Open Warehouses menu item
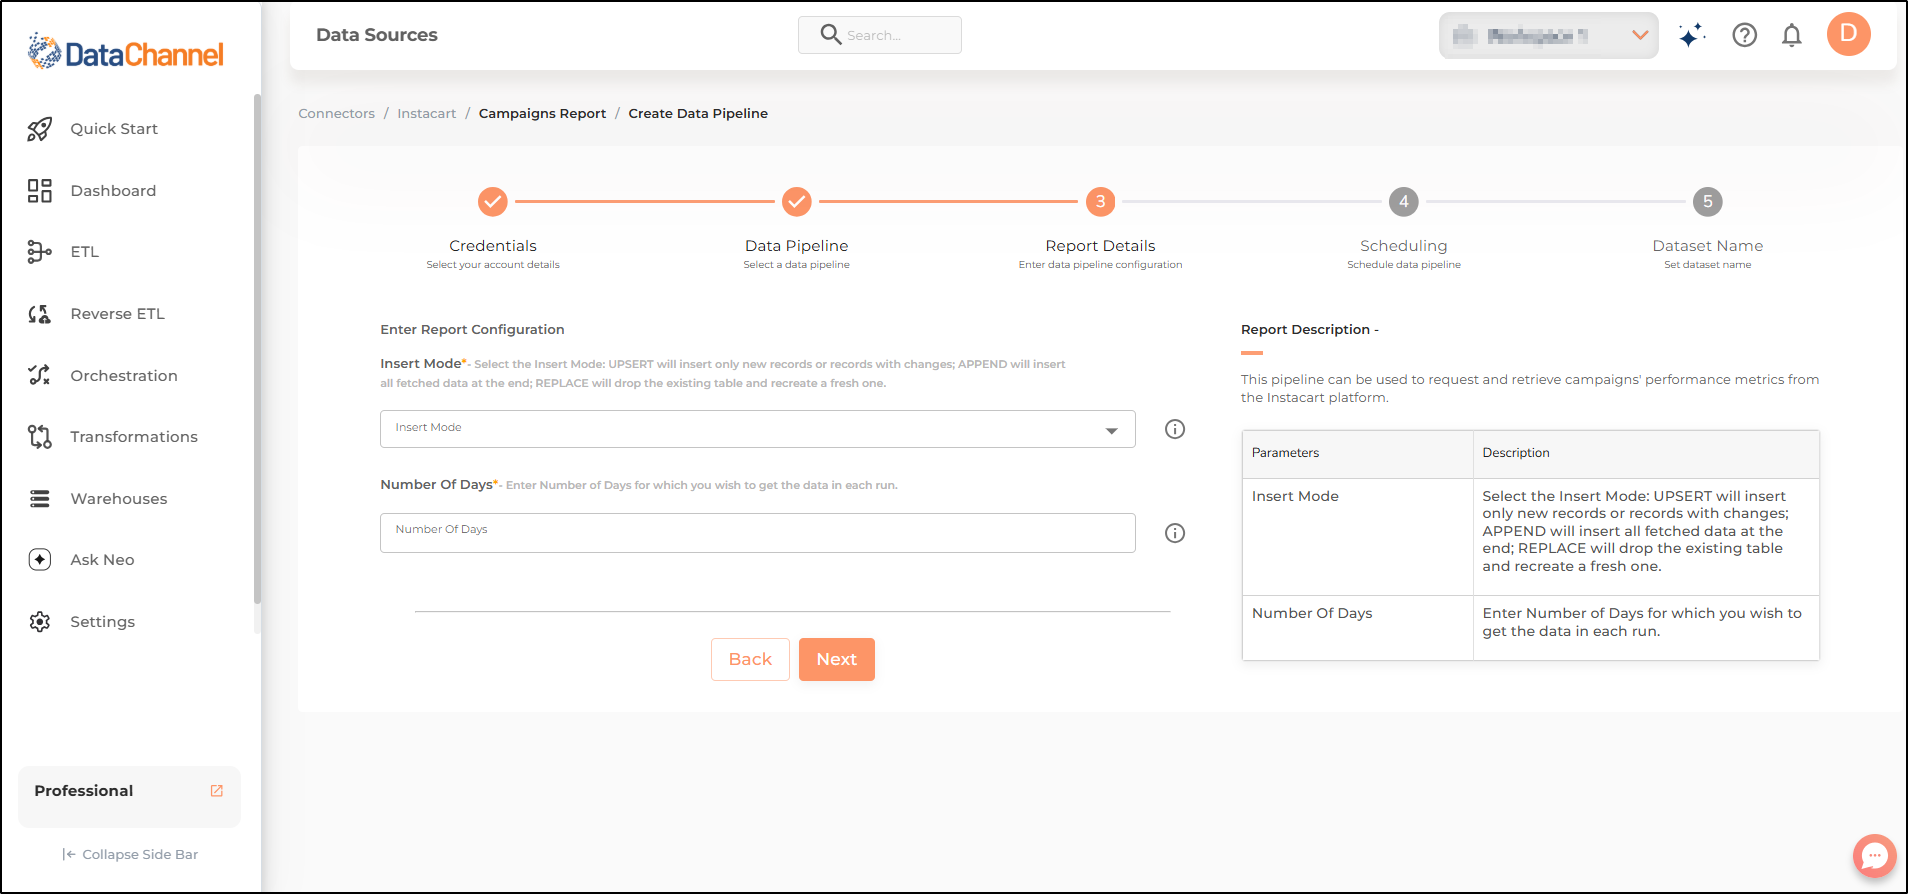1908x894 pixels. (x=119, y=499)
